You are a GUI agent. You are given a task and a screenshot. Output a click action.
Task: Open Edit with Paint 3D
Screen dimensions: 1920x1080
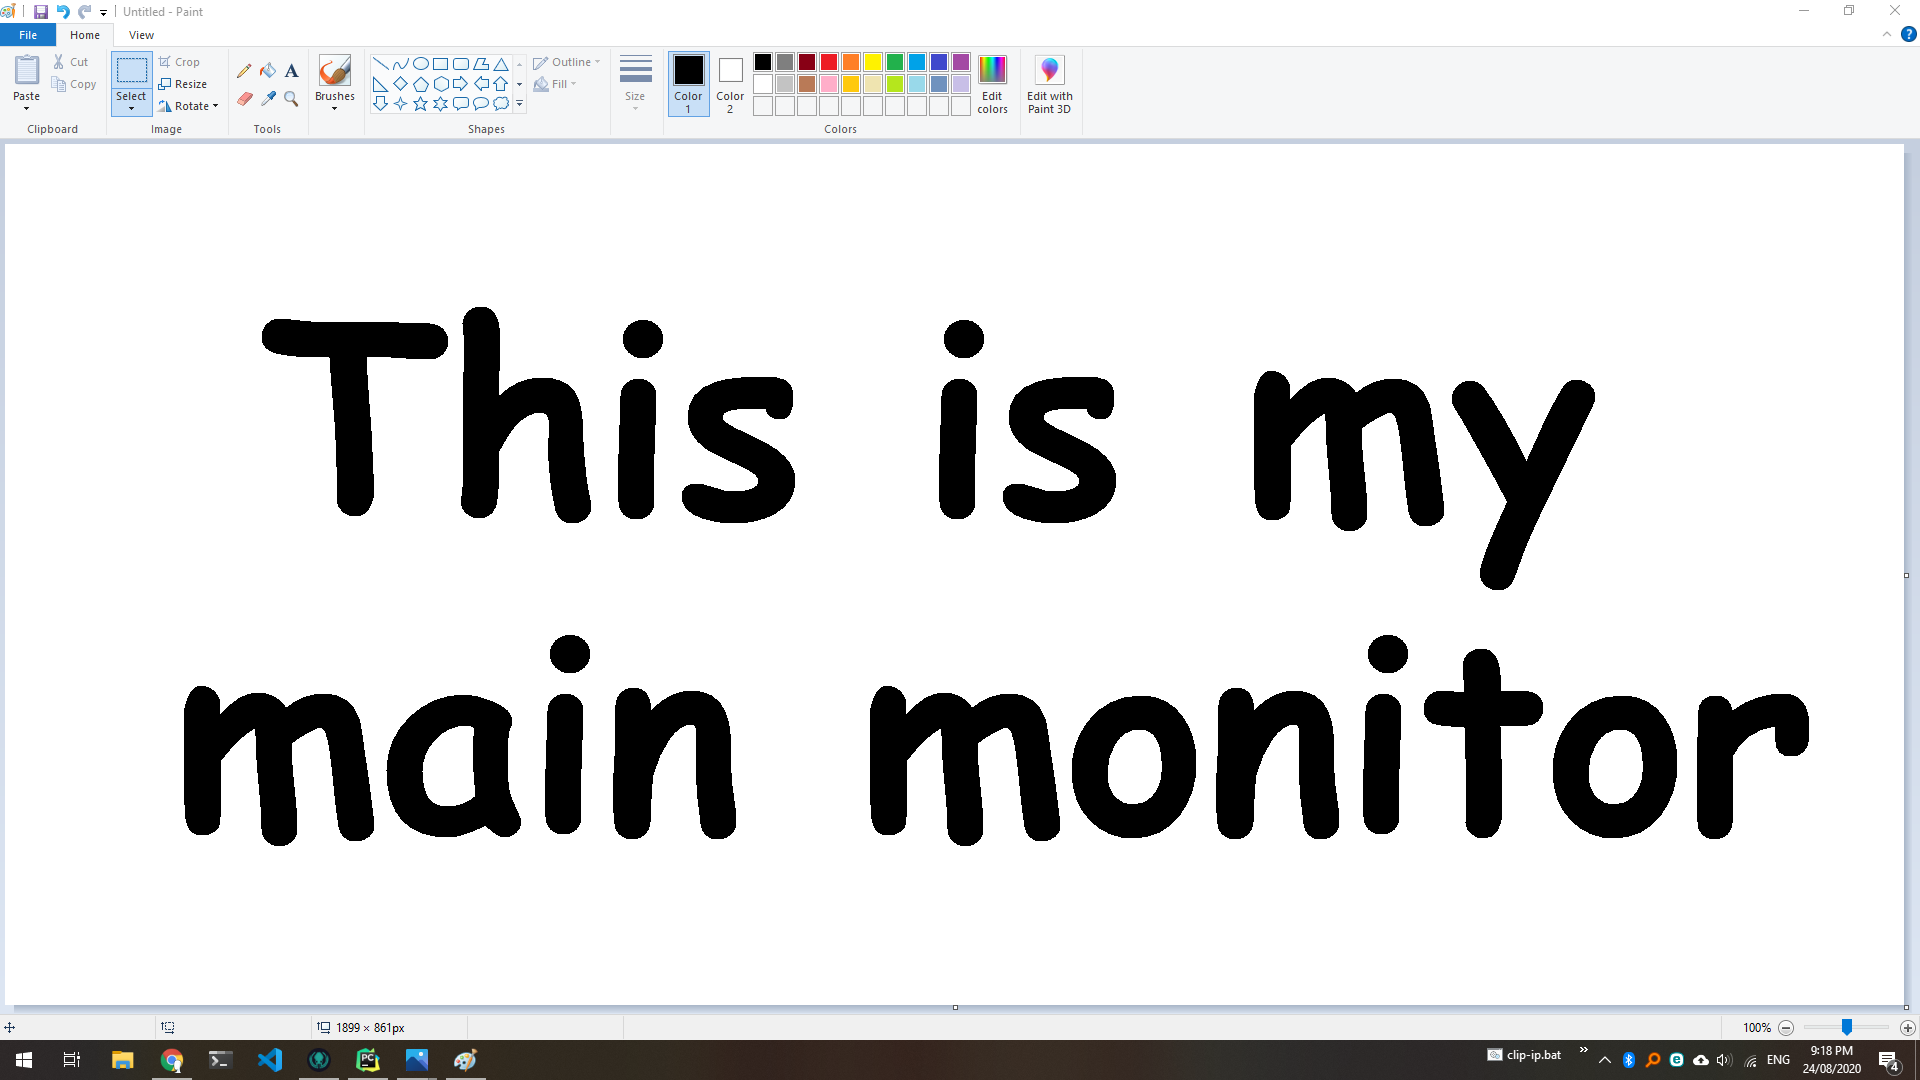[x=1050, y=83]
